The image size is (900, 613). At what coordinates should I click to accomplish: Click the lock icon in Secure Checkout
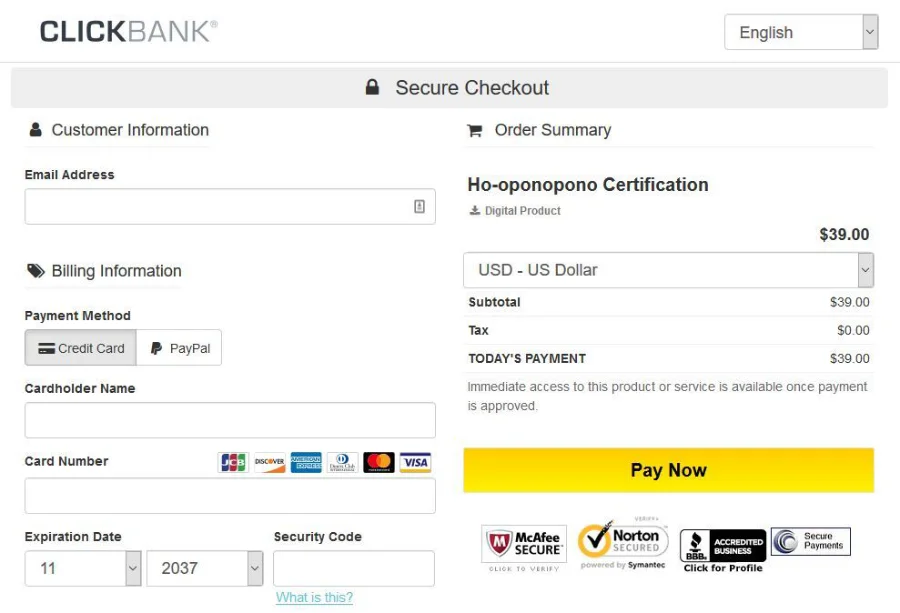tap(372, 87)
